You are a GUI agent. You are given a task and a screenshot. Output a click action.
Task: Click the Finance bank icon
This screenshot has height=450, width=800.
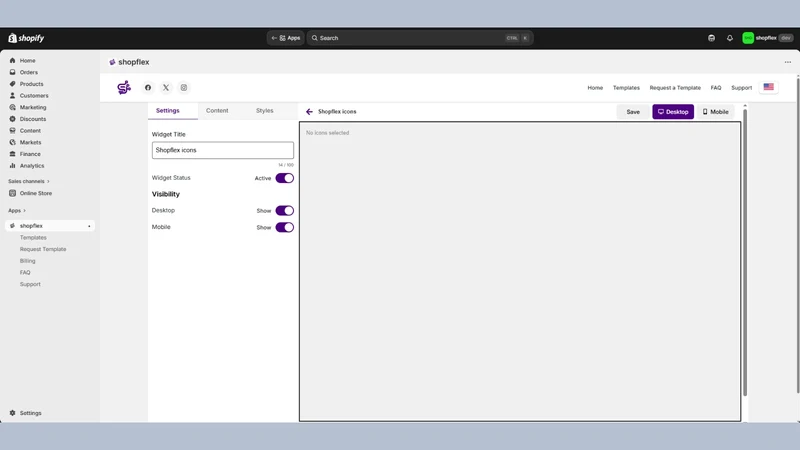[13, 154]
